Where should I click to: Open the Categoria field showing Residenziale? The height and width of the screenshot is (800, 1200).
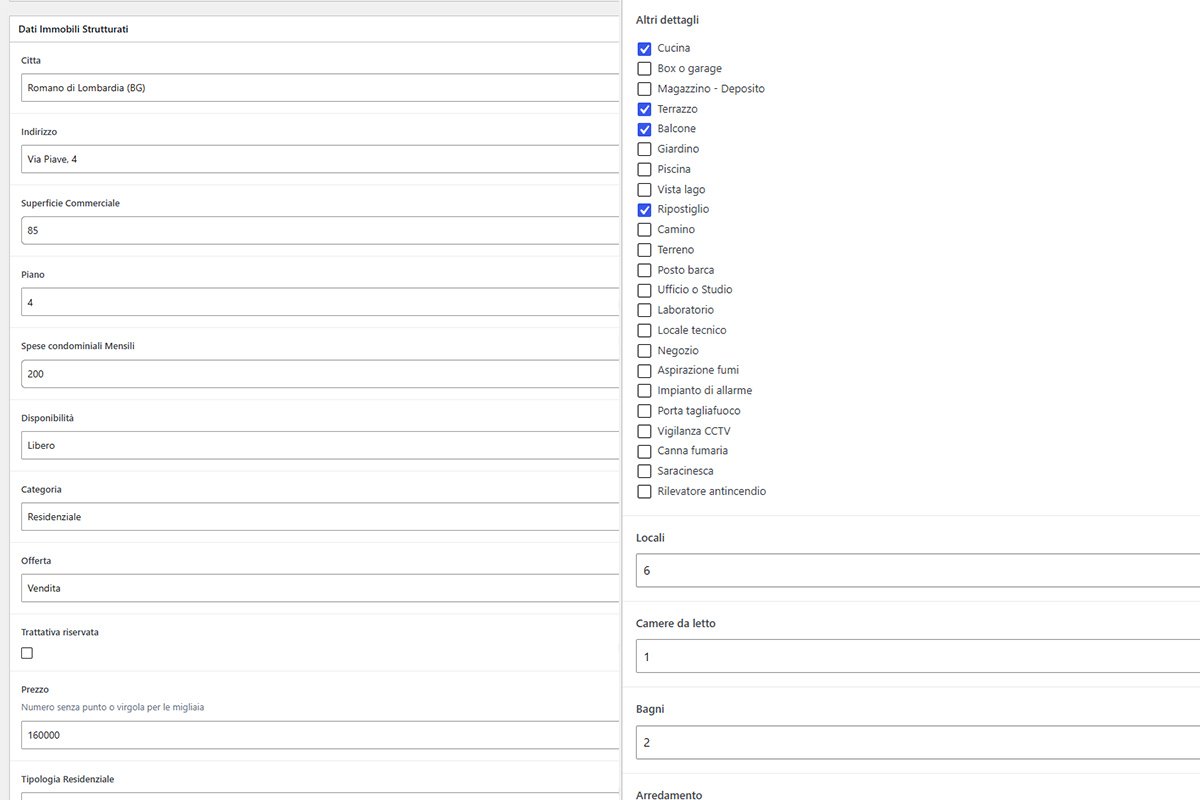pyautogui.click(x=320, y=517)
